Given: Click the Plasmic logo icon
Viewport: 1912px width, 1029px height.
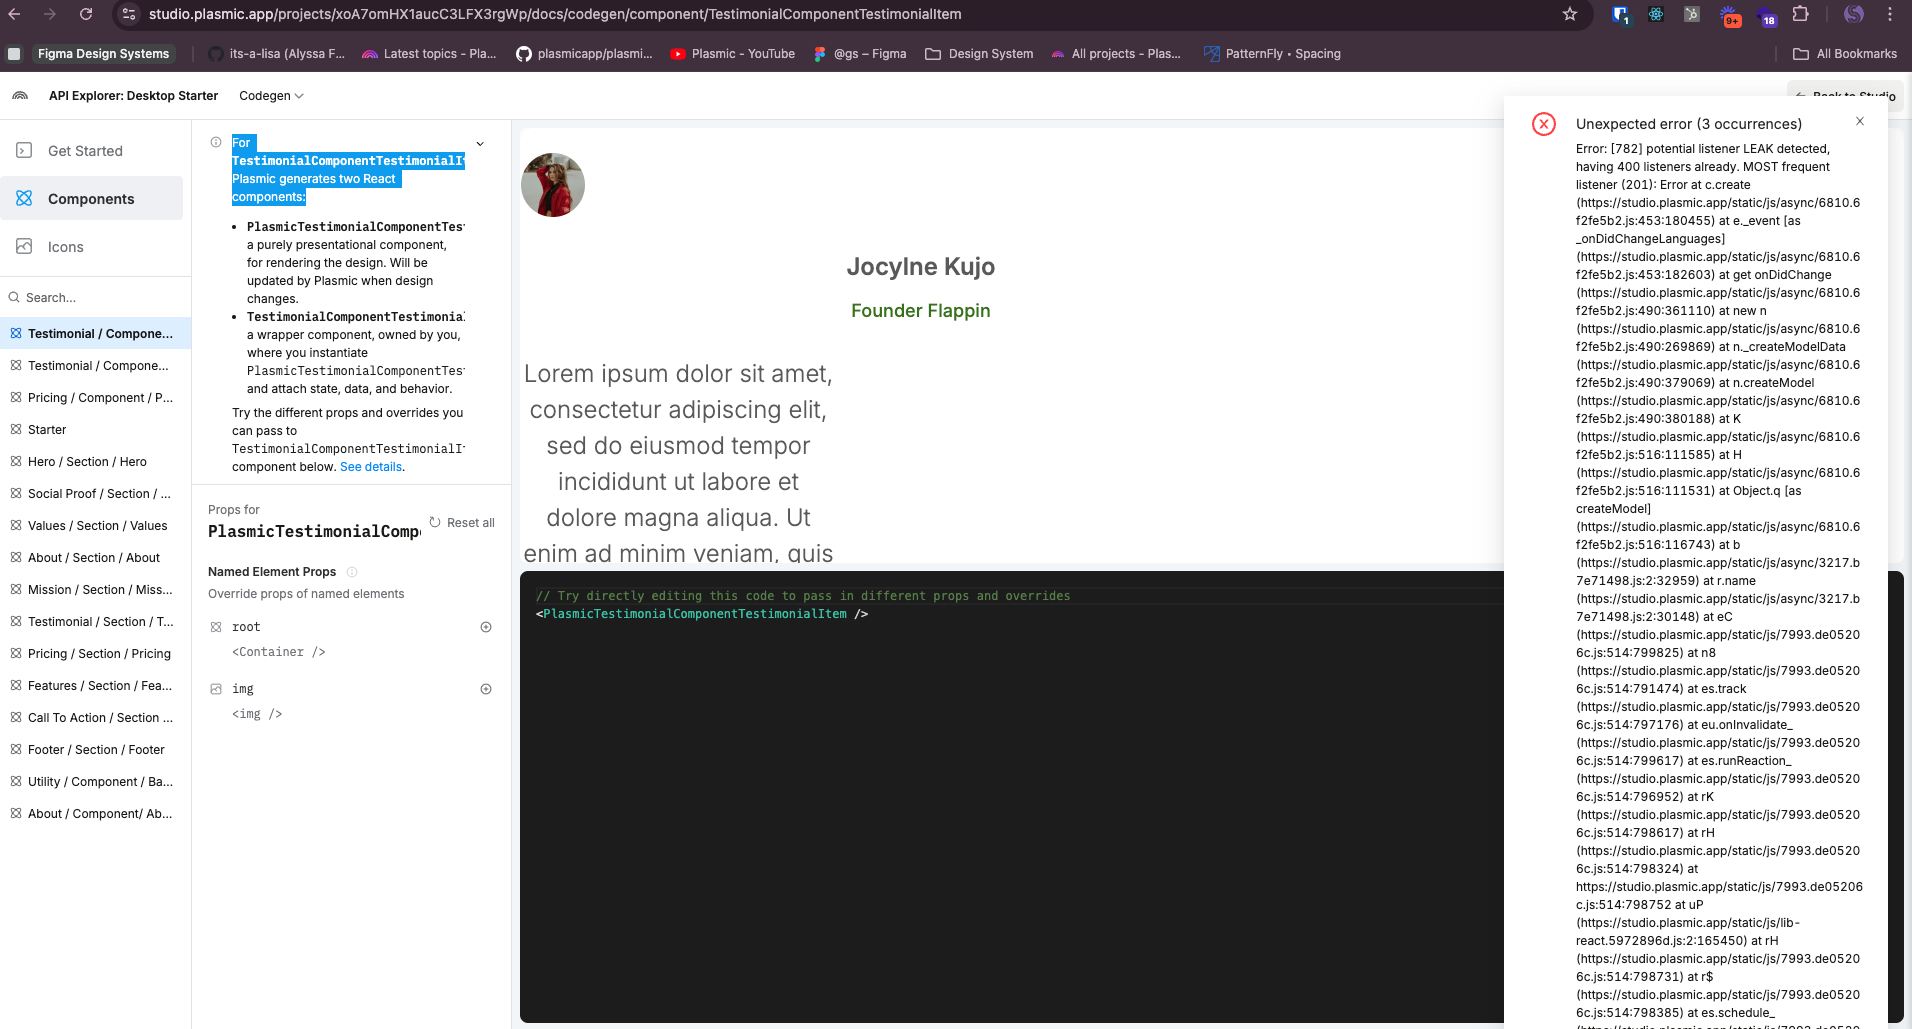Looking at the screenshot, I should tap(20, 96).
